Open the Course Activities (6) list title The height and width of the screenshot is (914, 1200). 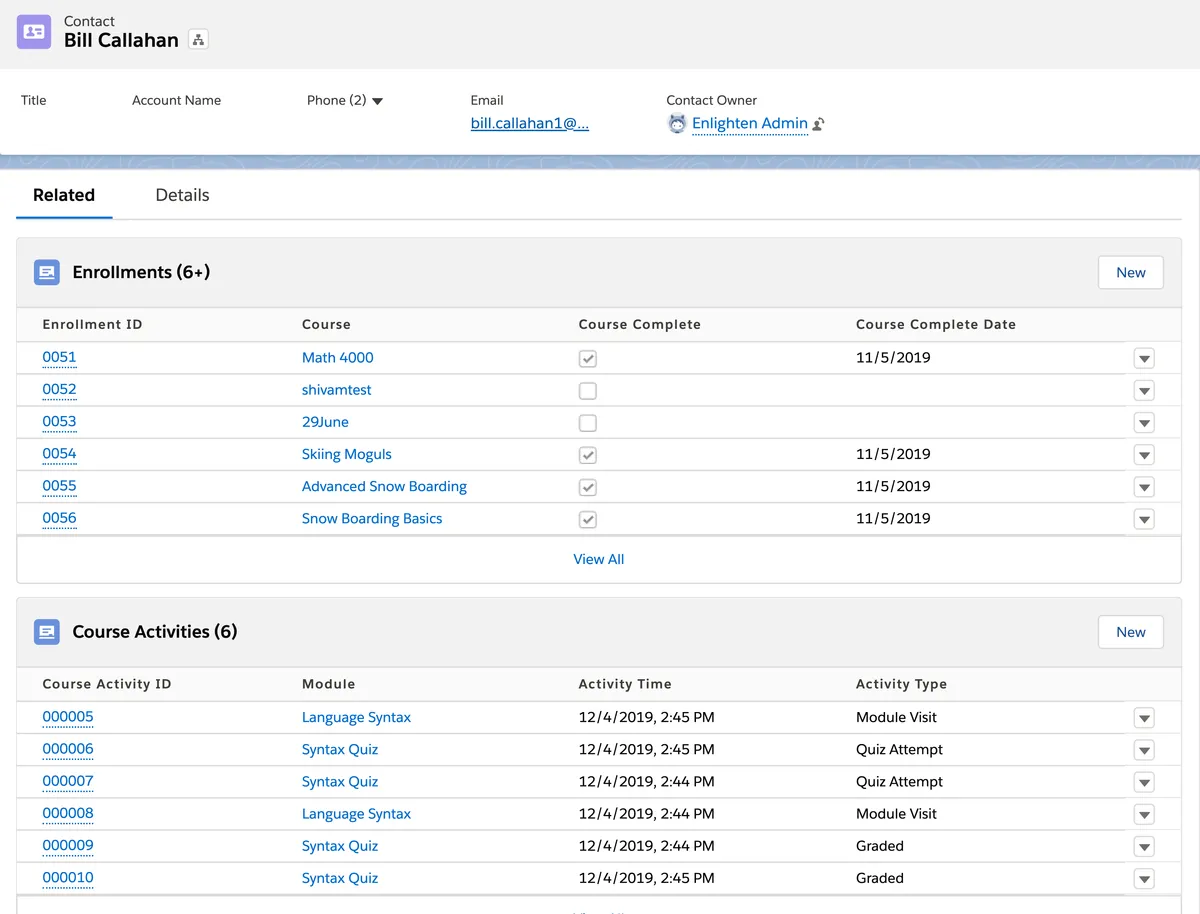pos(155,632)
